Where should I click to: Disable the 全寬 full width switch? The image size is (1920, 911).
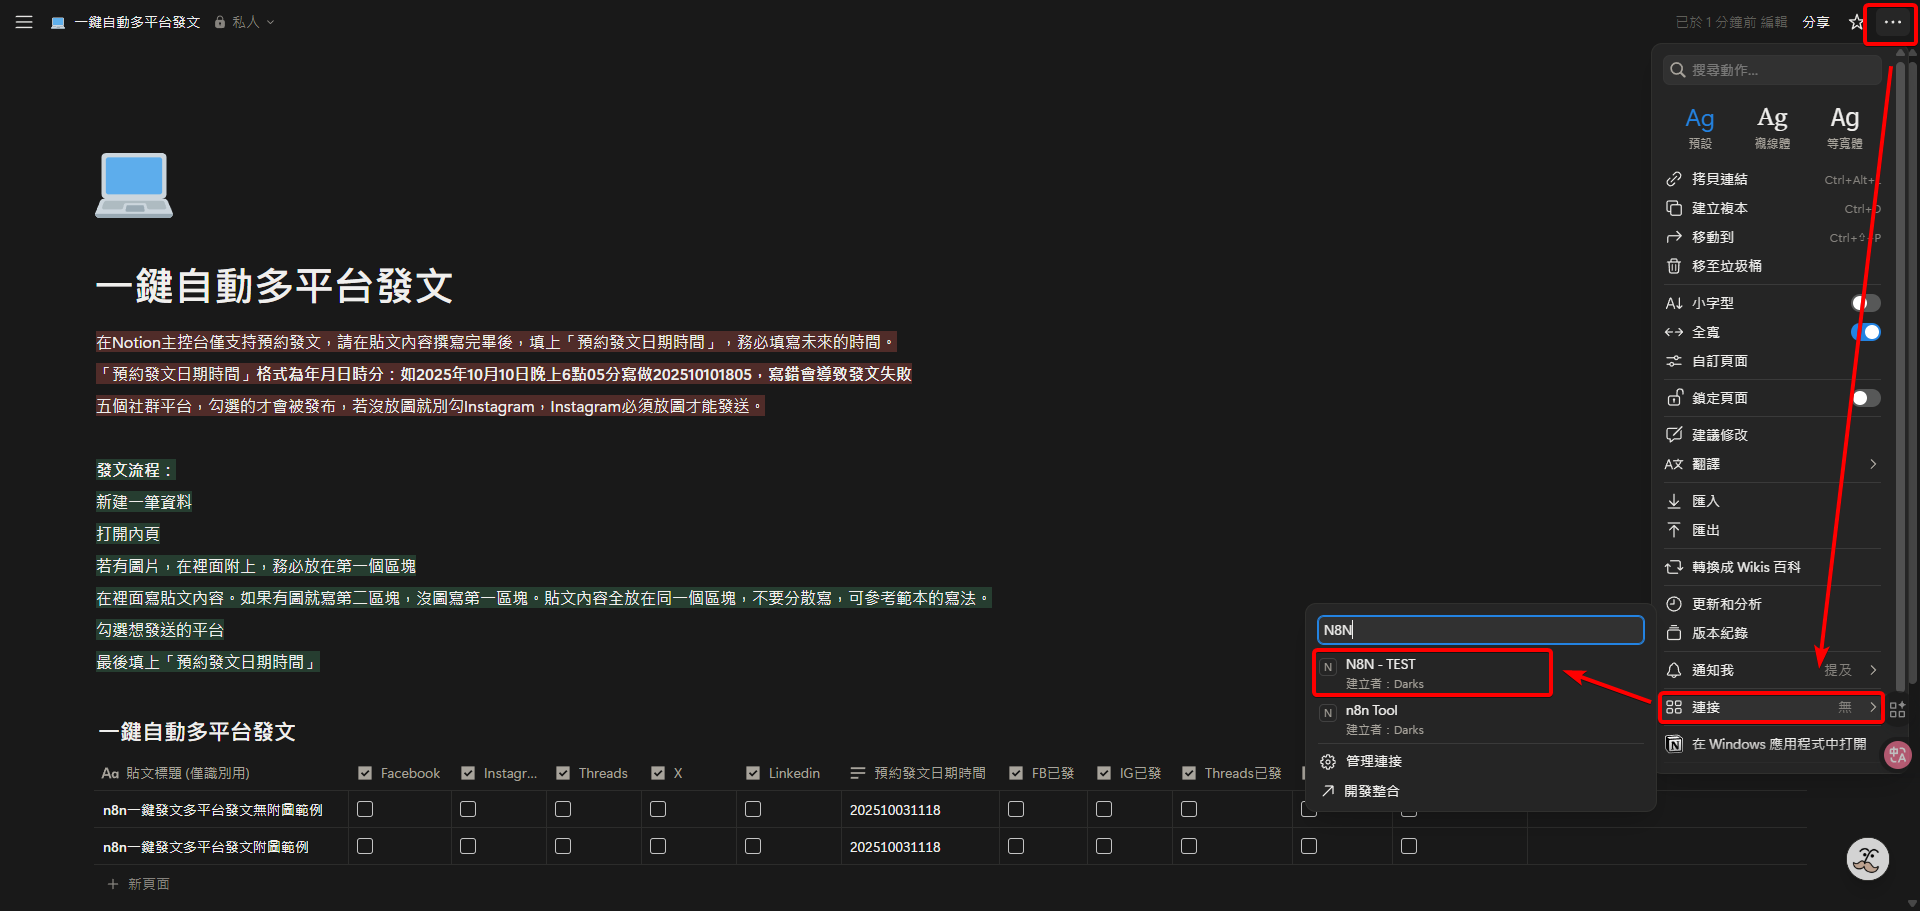coord(1865,332)
